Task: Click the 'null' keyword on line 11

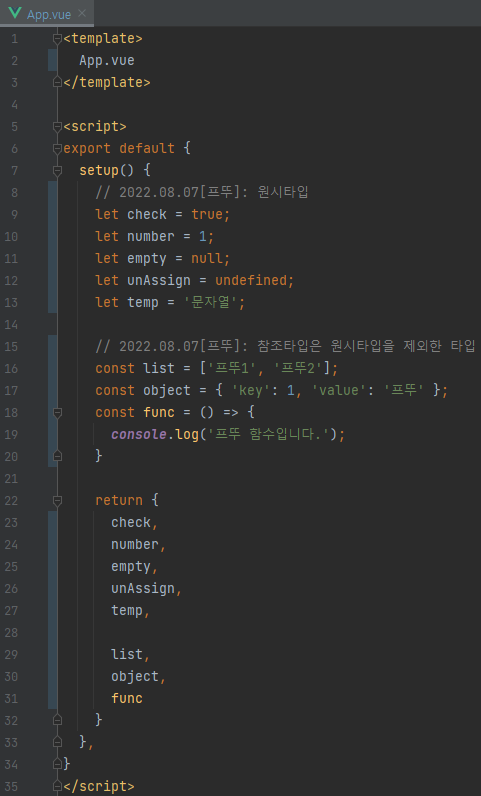Action: tap(207, 258)
